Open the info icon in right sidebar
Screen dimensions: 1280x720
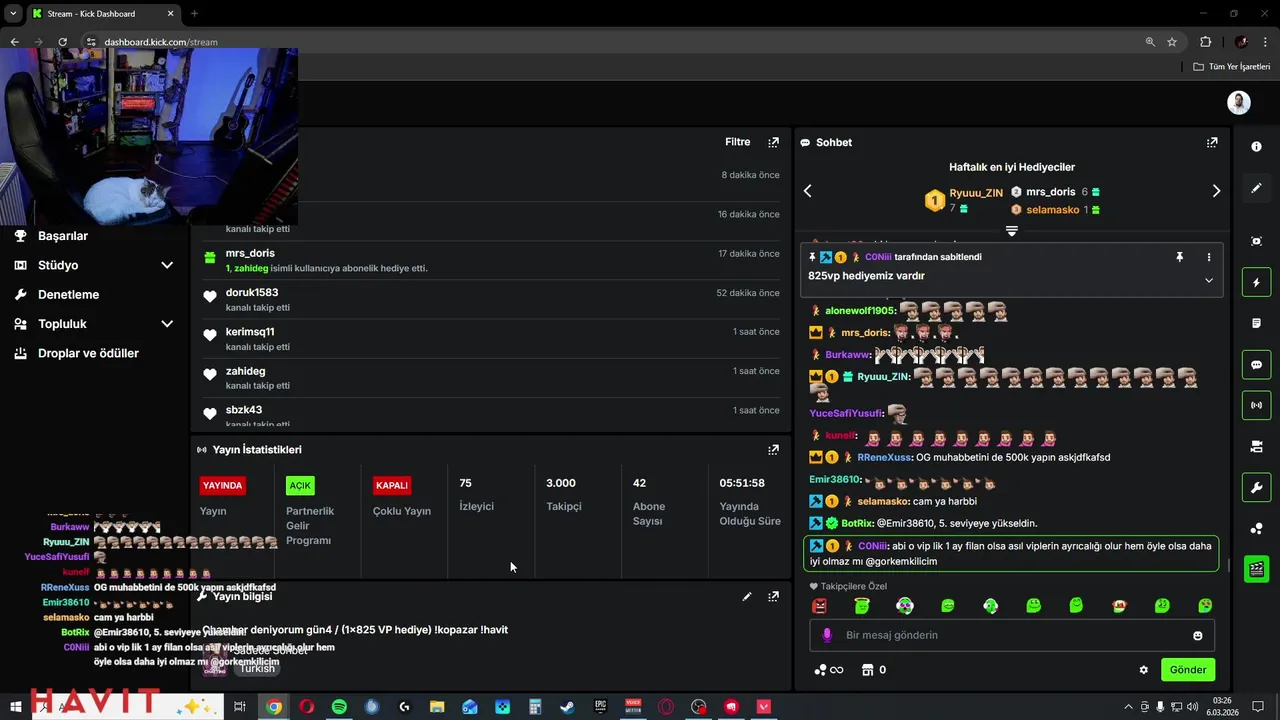(1256, 146)
